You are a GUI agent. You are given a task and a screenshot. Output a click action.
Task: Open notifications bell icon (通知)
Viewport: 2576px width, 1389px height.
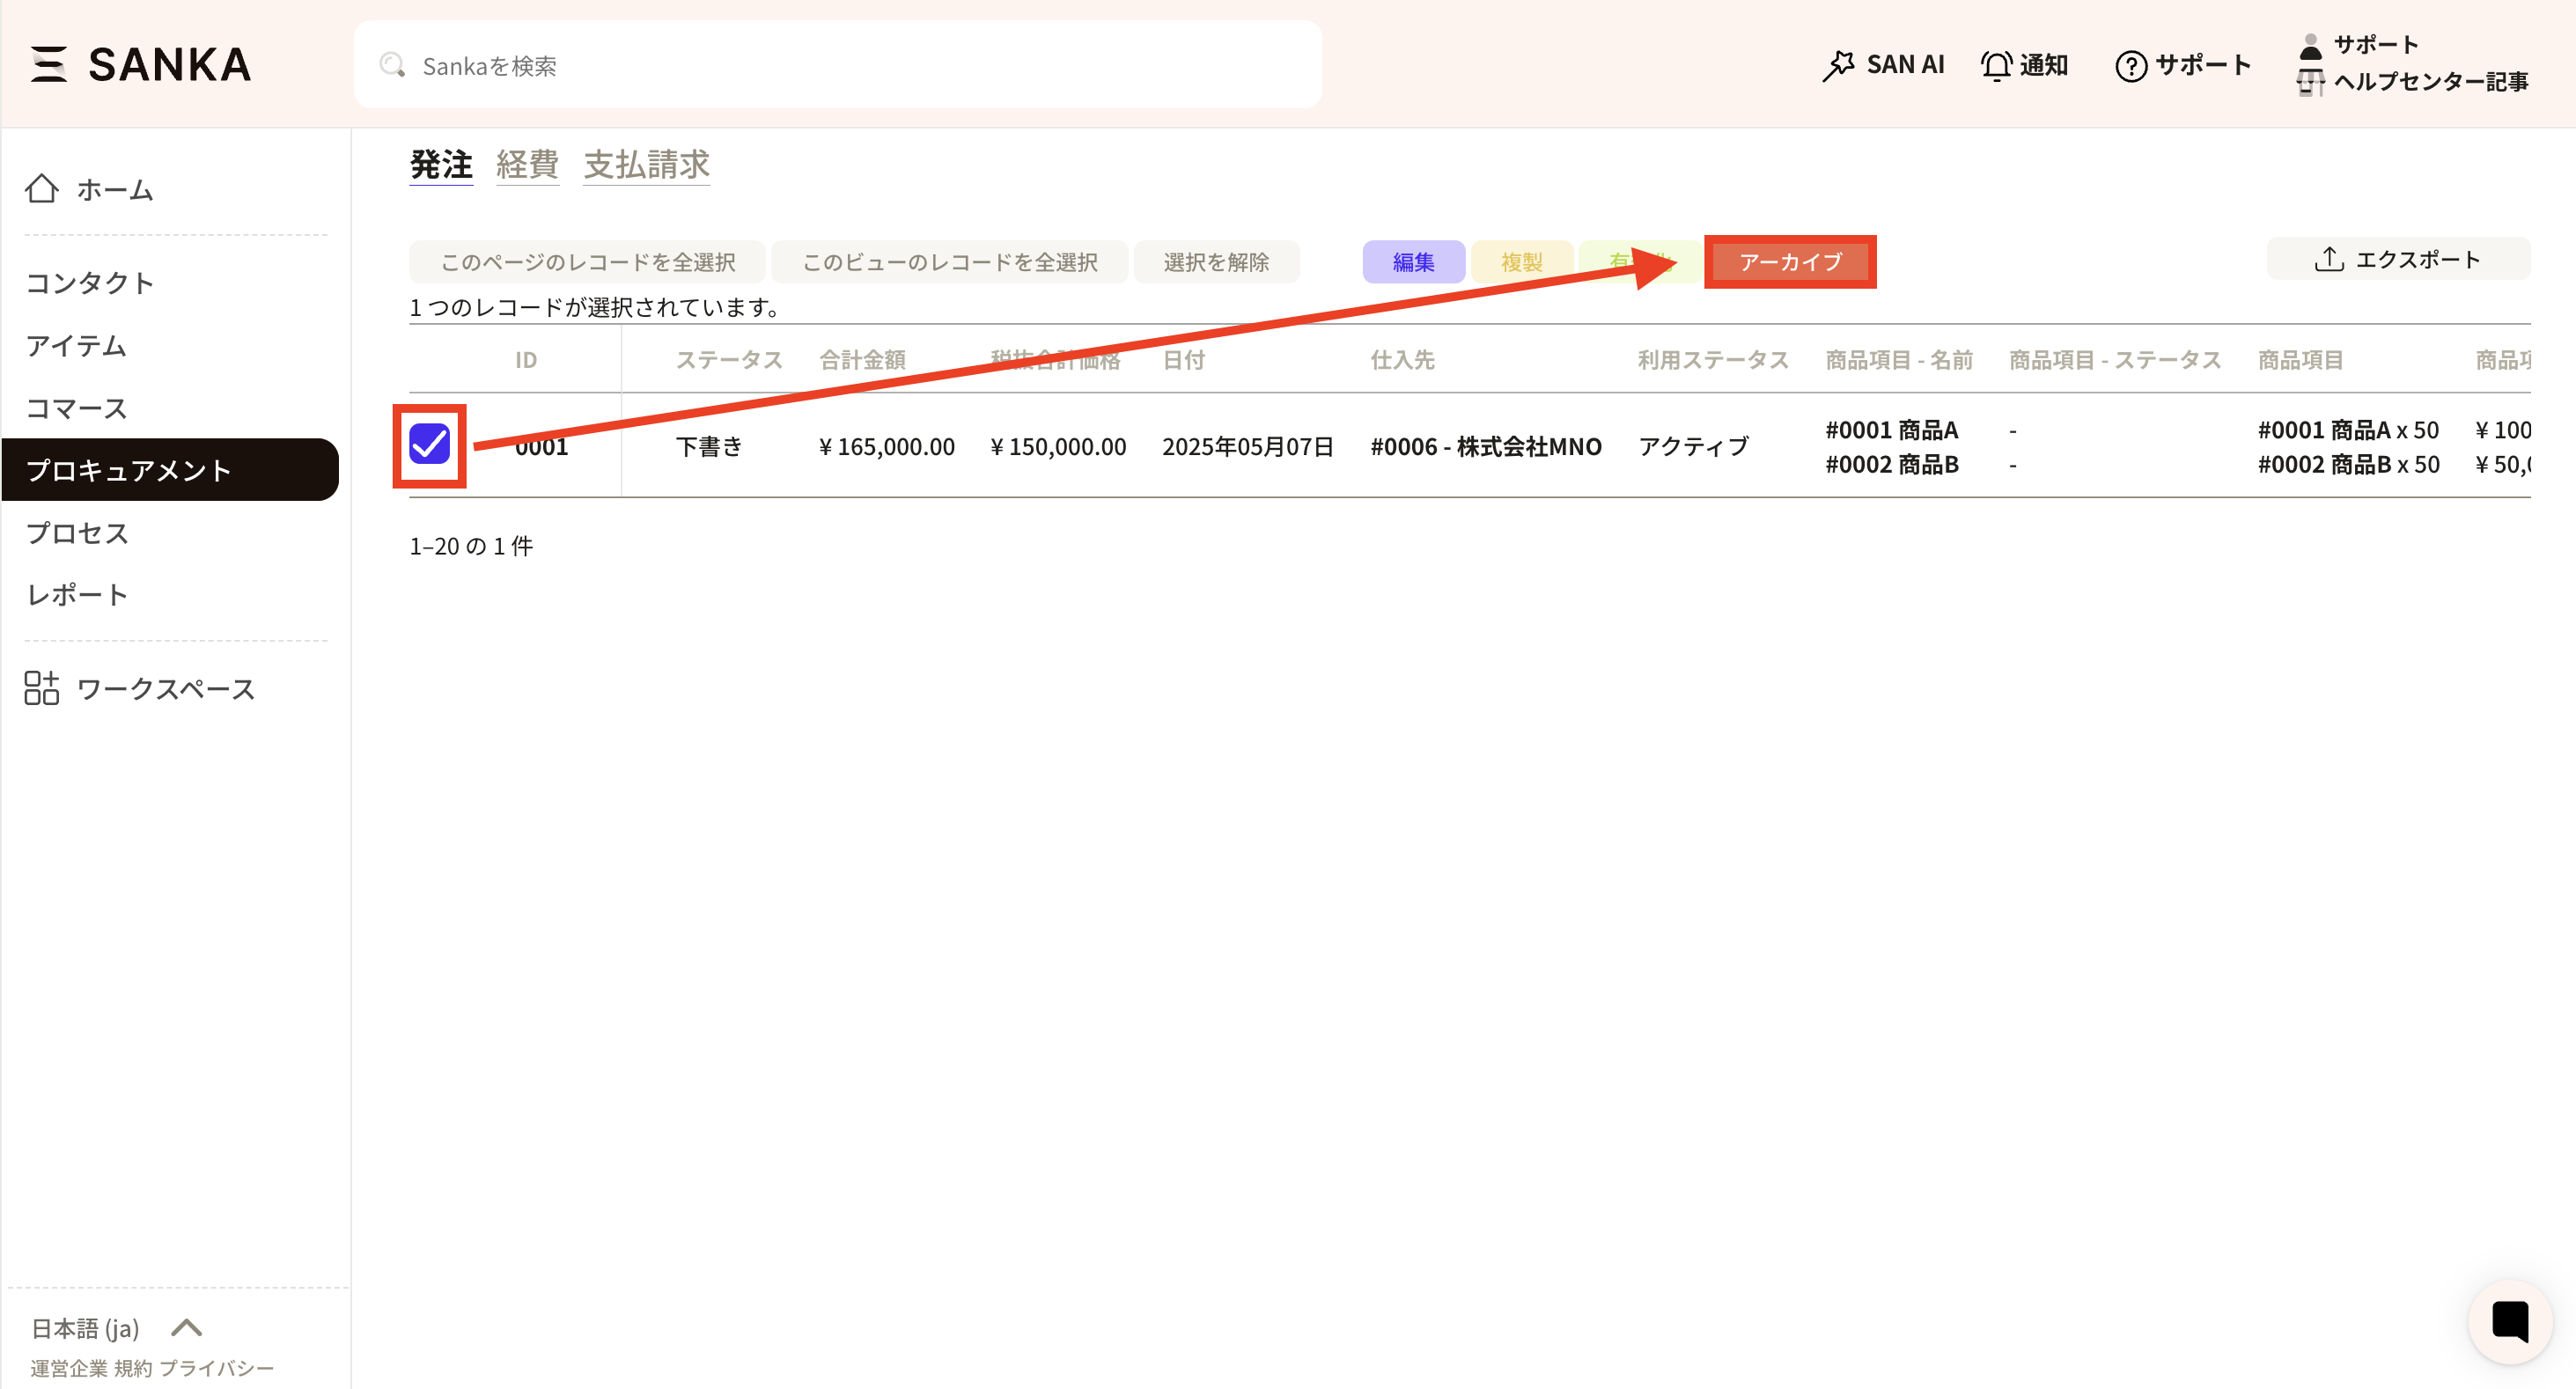click(x=1996, y=65)
